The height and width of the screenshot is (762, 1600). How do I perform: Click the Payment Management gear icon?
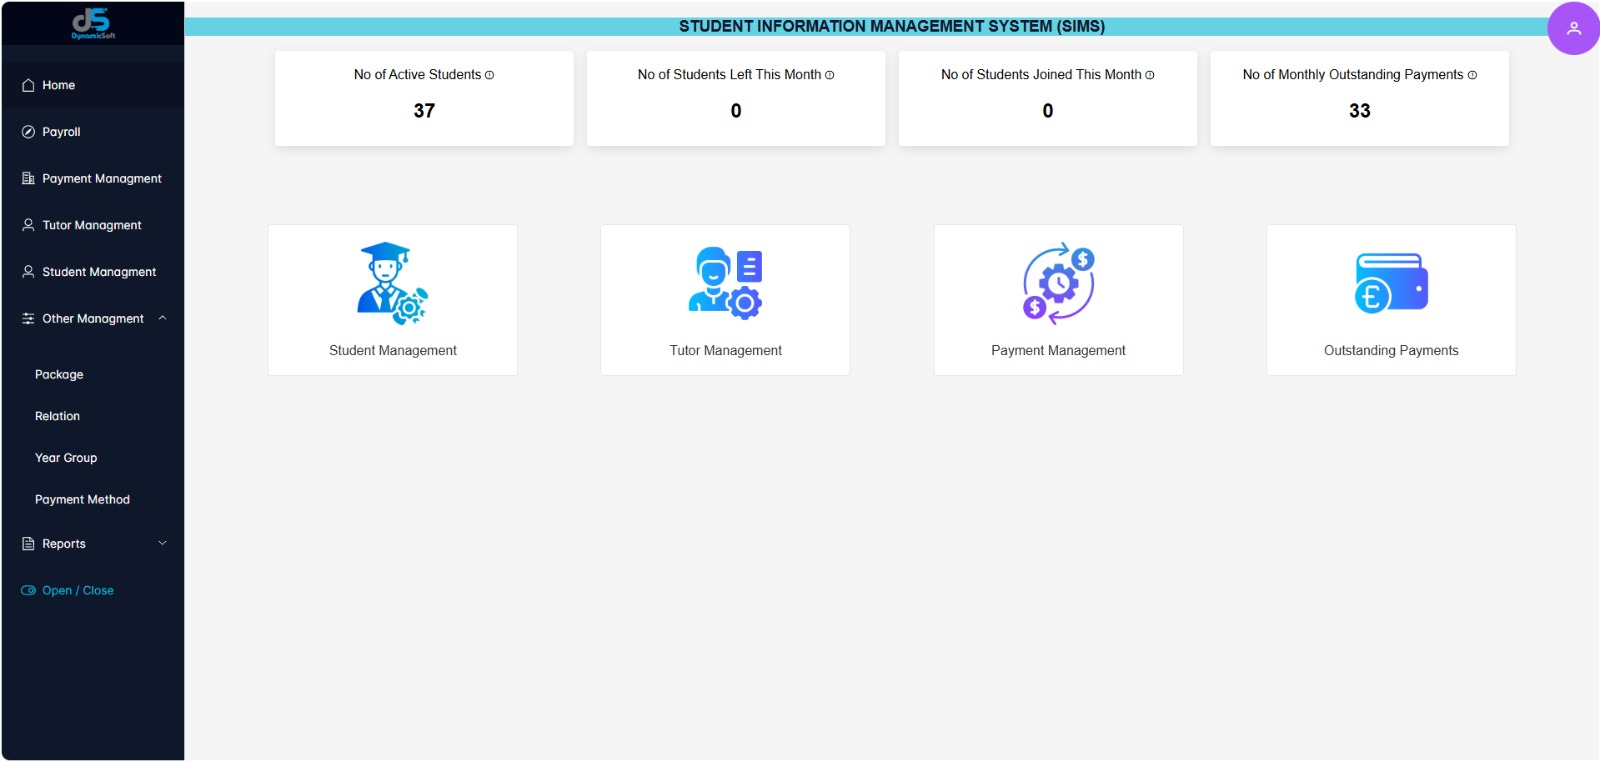(1058, 283)
